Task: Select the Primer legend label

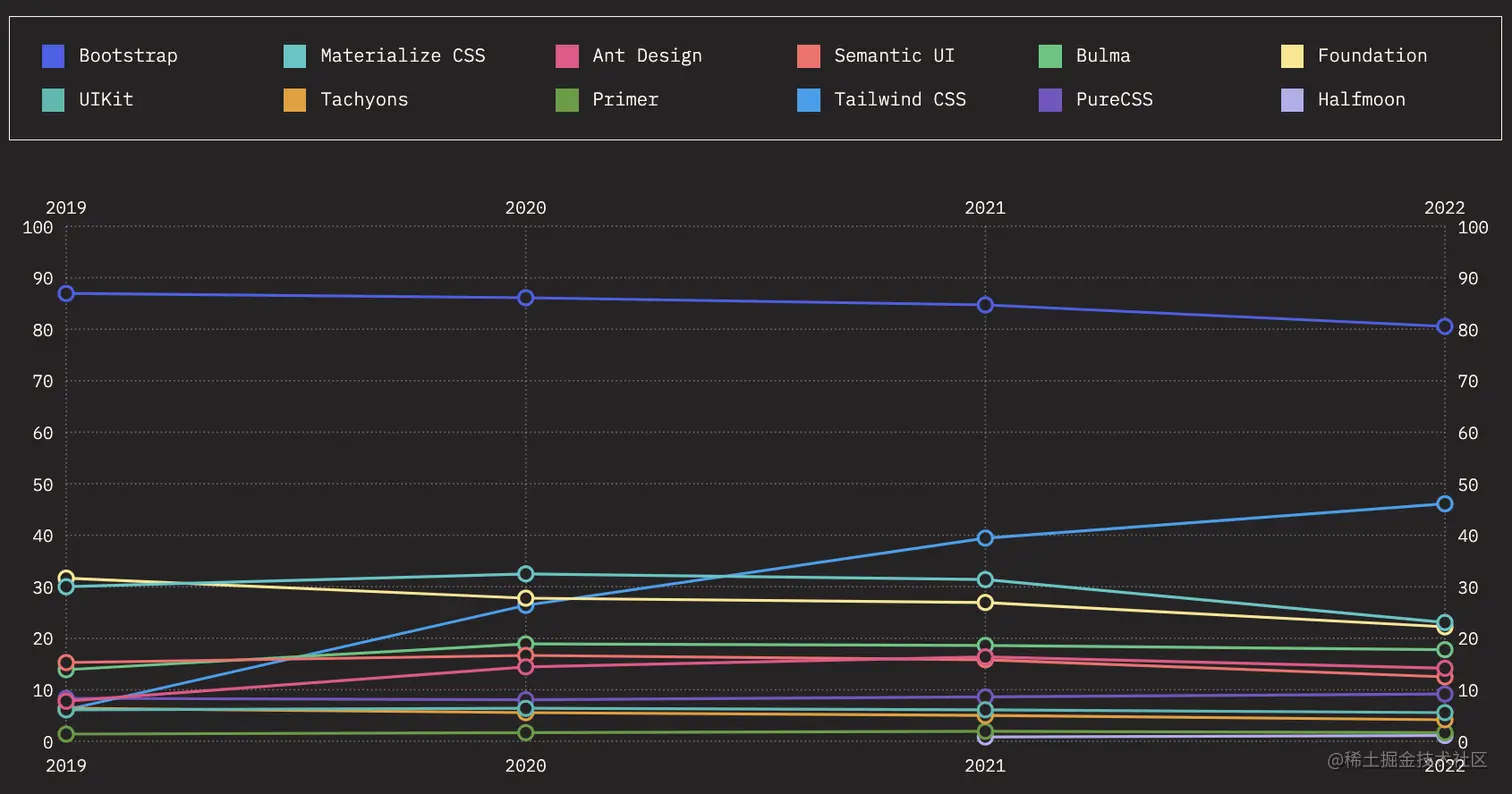Action: 626,100
